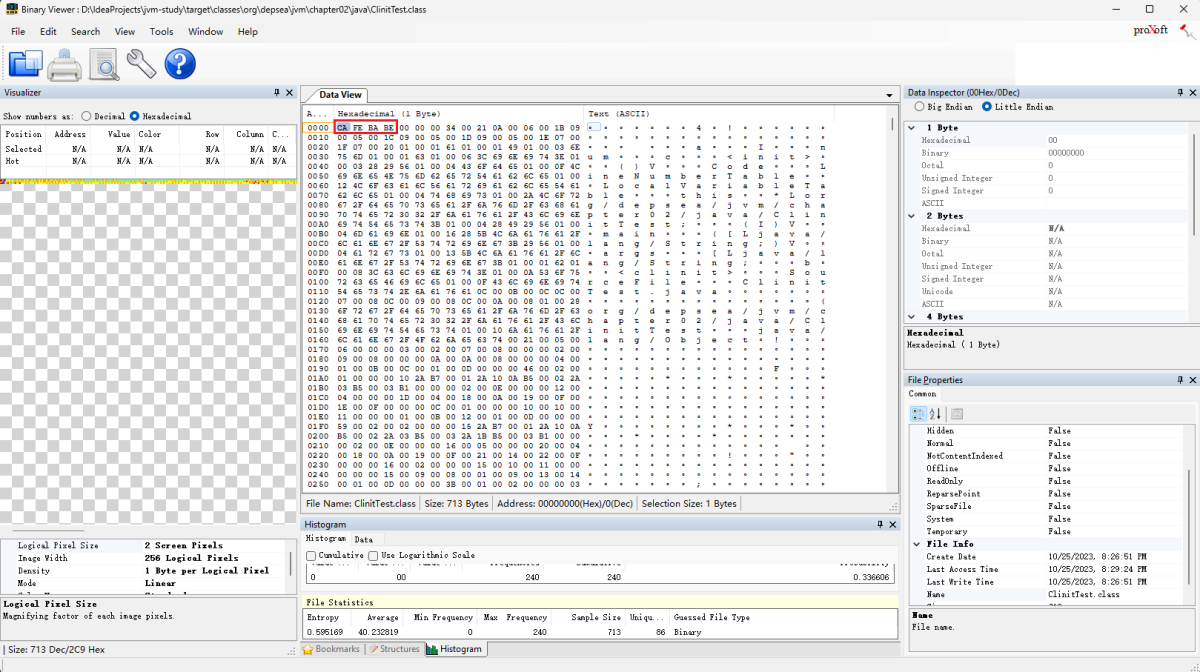Select Decimal number display in Visualizer
The width and height of the screenshot is (1200, 672).
click(x=103, y=116)
